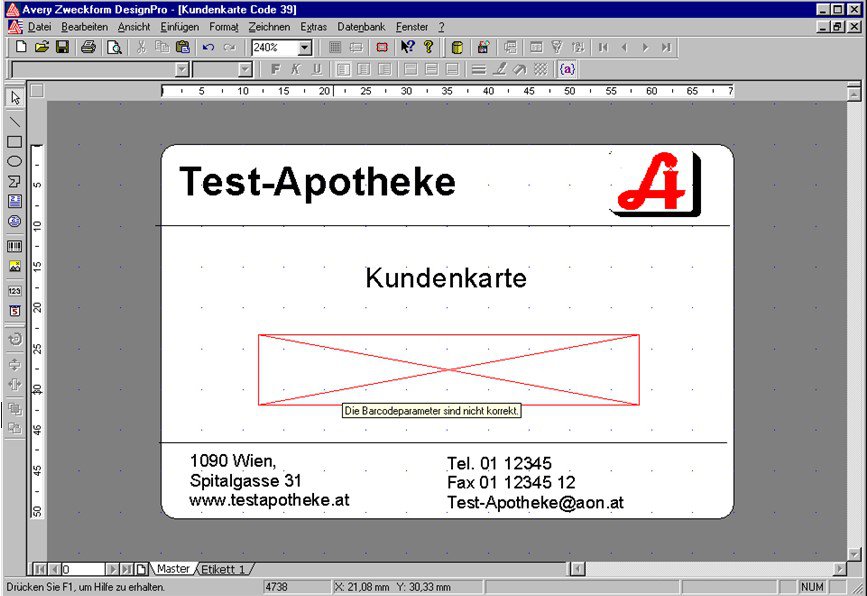The image size is (867, 596).
Task: Click the context help arrow icon
Action: [407, 47]
